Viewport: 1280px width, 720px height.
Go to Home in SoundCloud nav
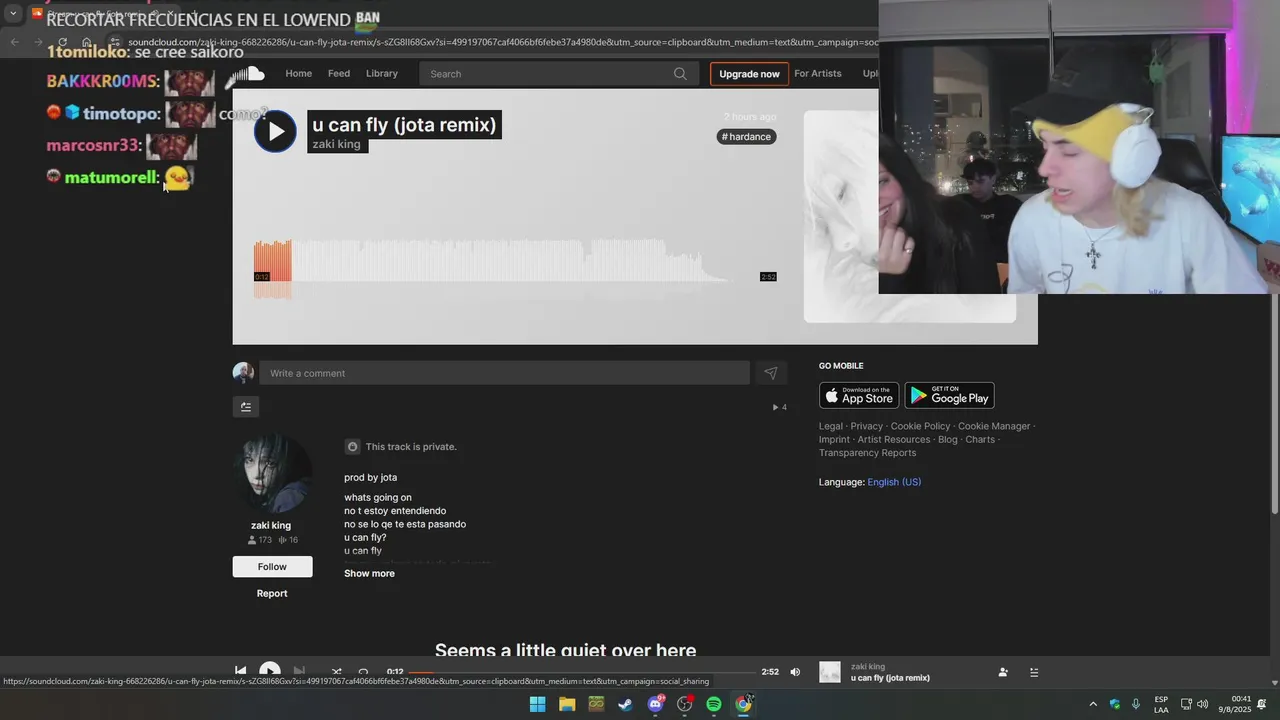pos(298,74)
